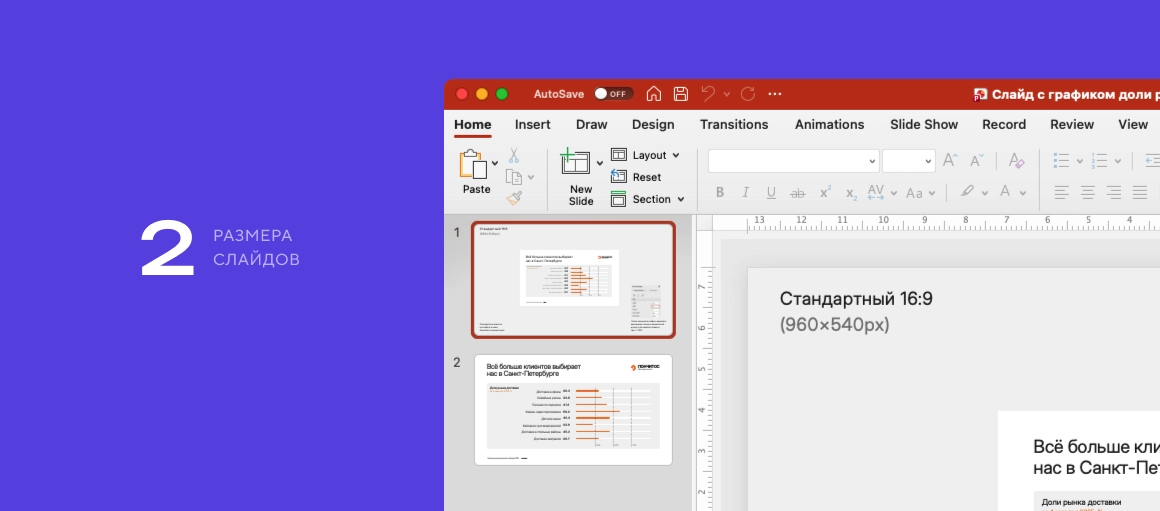Image resolution: width=1160 pixels, height=511 pixels.
Task: Click the Justify text icon
Action: tap(1139, 192)
